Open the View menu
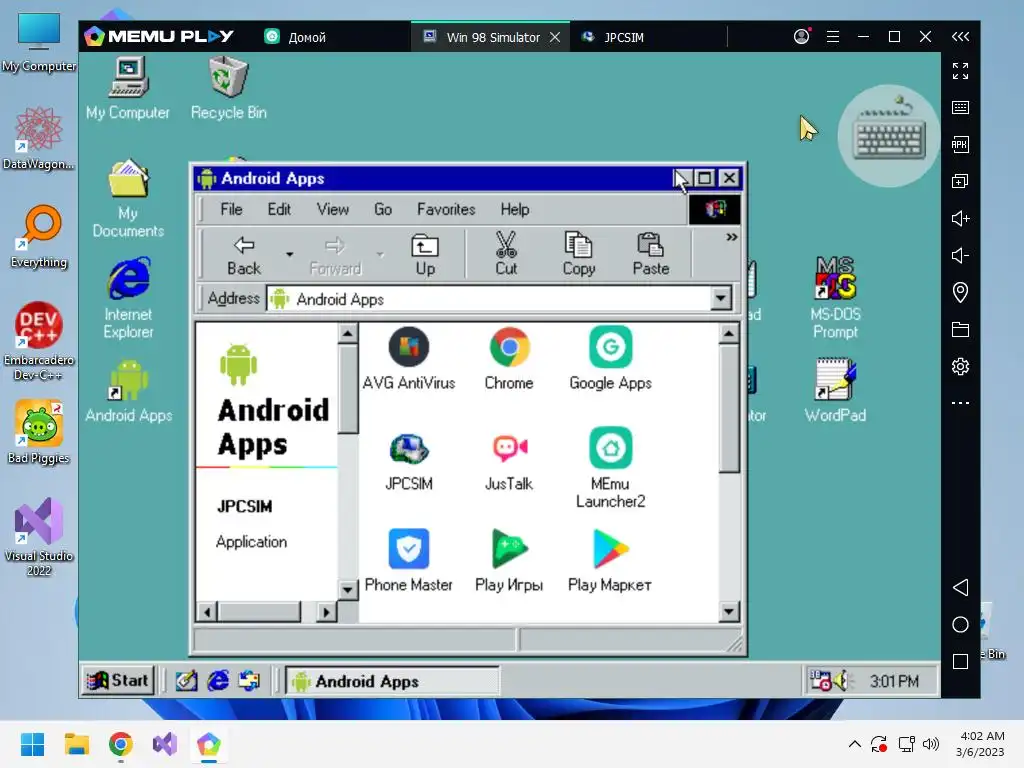Viewport: 1024px width, 768px height. [332, 209]
